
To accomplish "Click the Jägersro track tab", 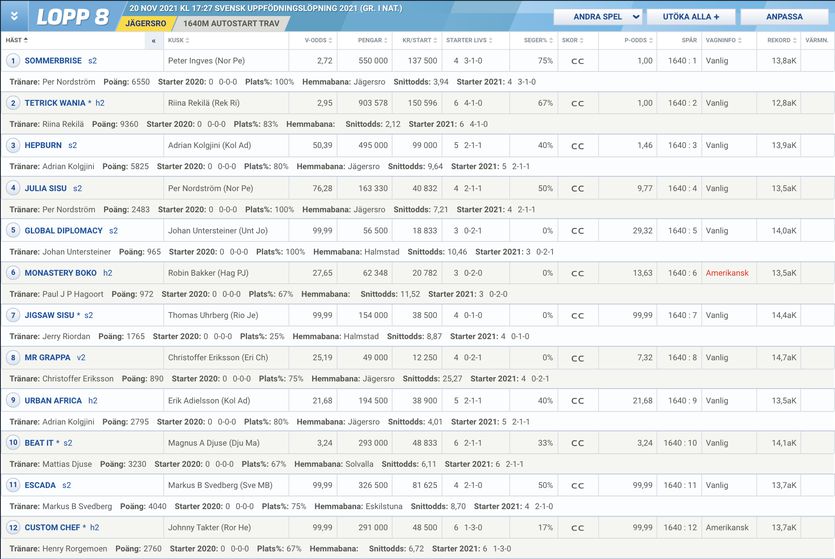I will [x=145, y=23].
